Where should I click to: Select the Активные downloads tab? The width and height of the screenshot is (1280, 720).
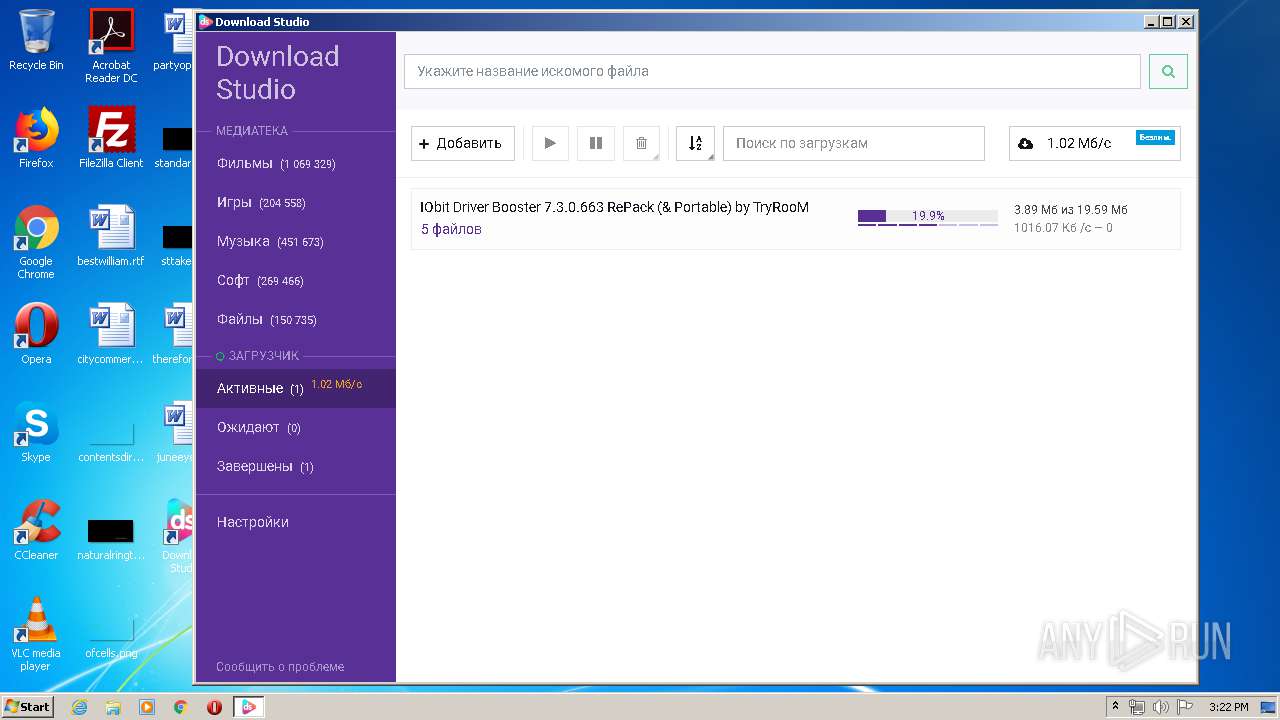point(296,388)
